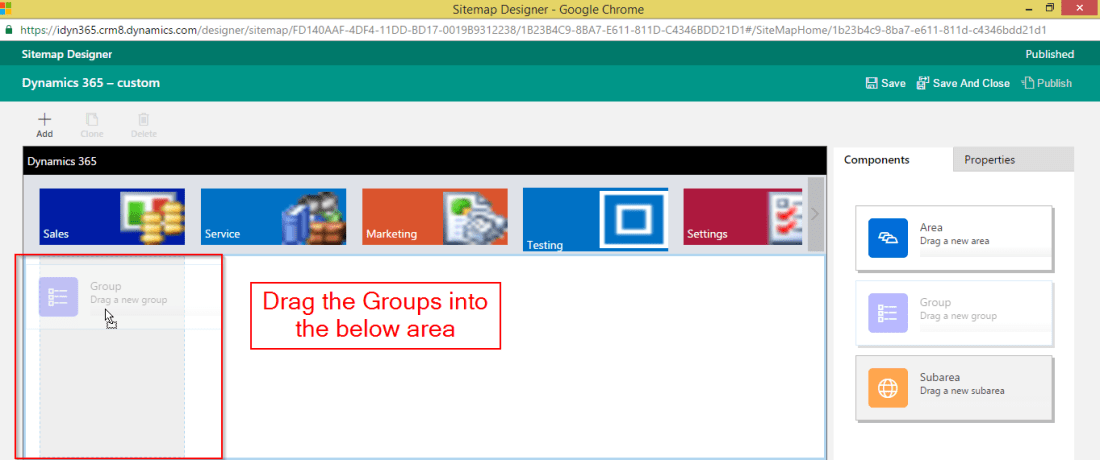Expand area list with right chevron arrow

(x=815, y=214)
